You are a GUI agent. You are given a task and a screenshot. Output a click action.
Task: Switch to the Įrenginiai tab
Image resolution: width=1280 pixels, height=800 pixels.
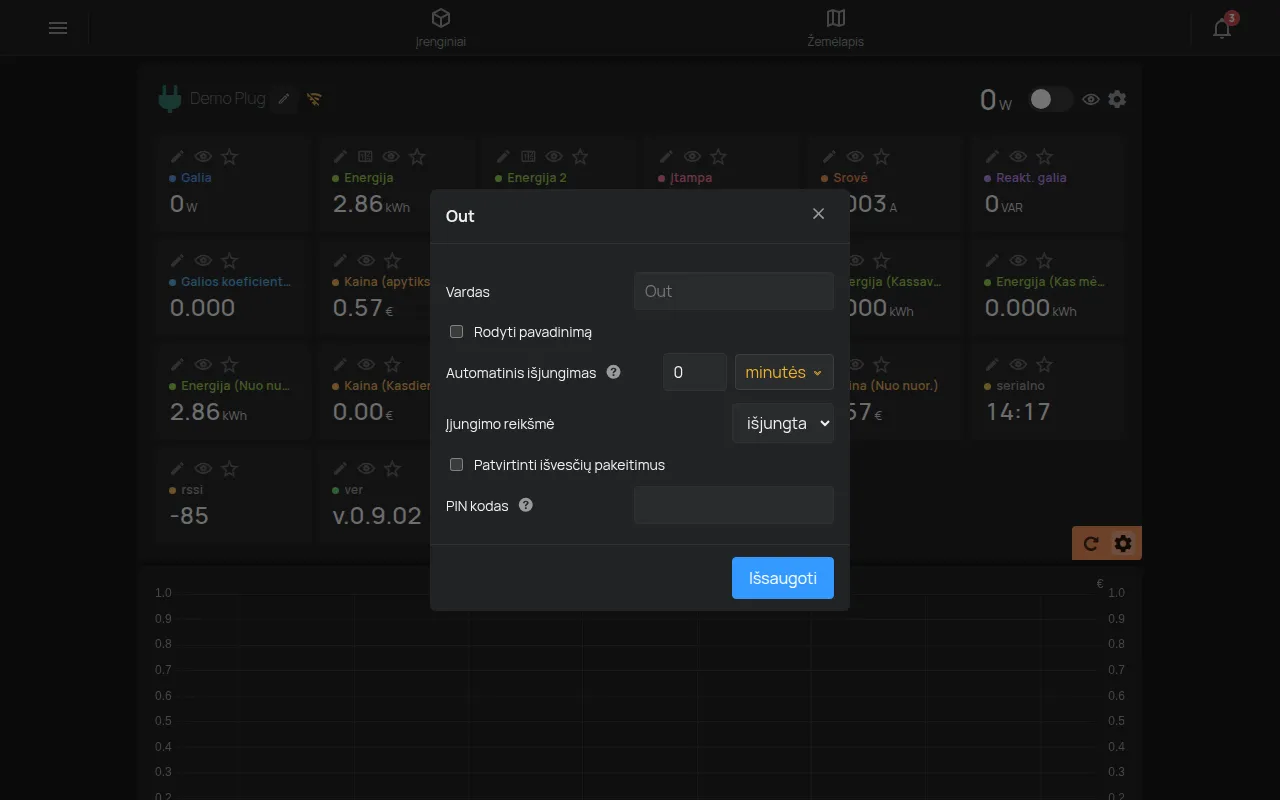tap(441, 28)
